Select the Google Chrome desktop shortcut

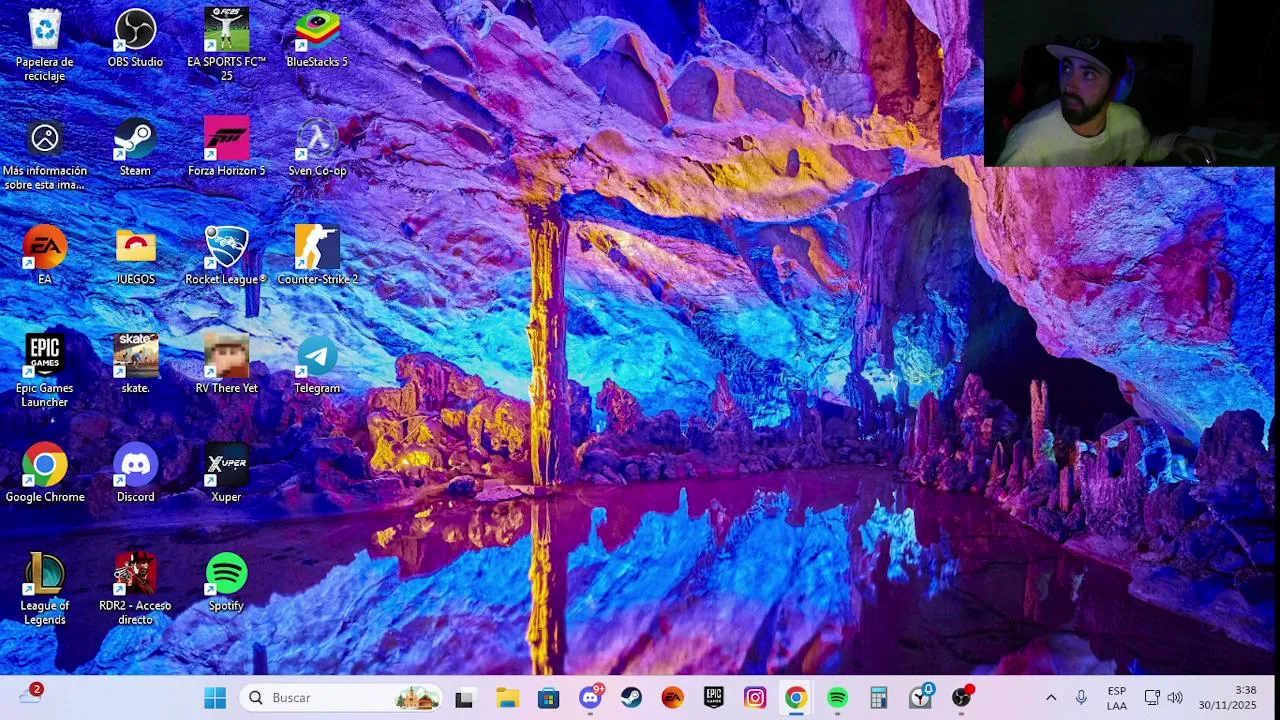click(45, 474)
